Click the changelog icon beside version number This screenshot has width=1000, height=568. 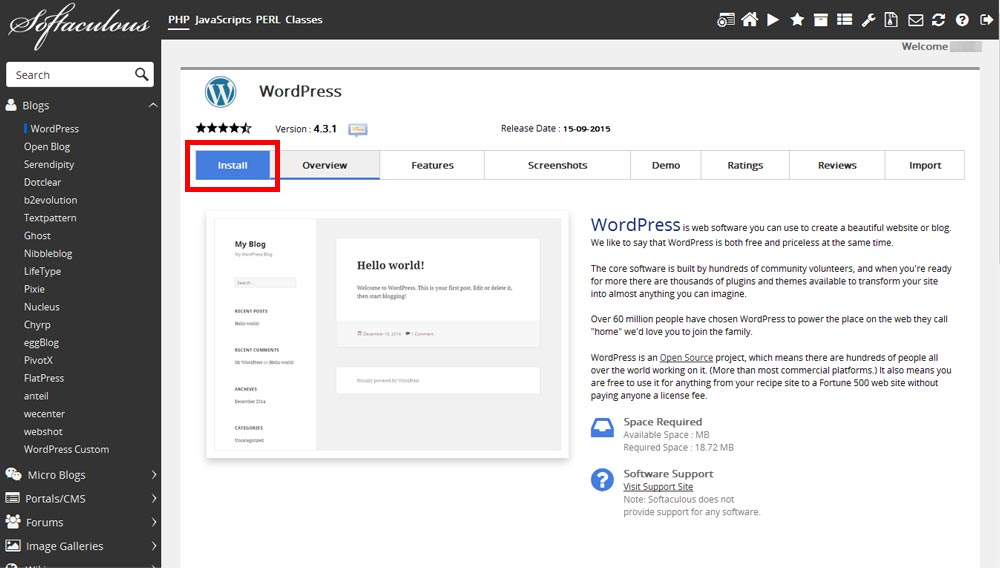(358, 129)
